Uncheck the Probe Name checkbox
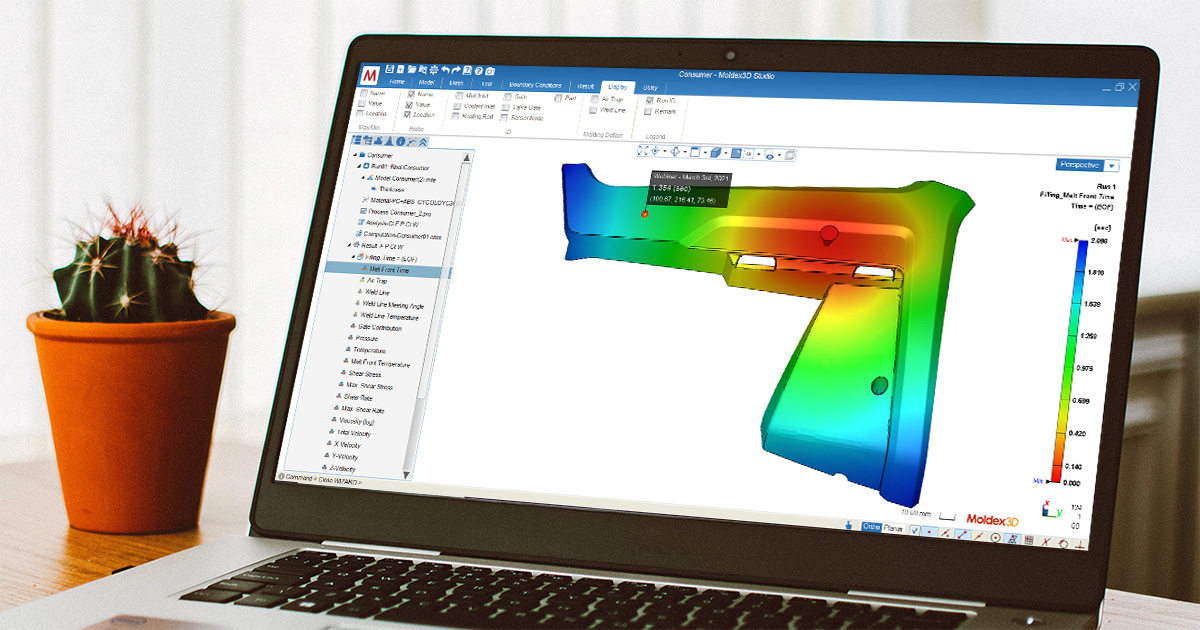1200x630 pixels. point(411,94)
